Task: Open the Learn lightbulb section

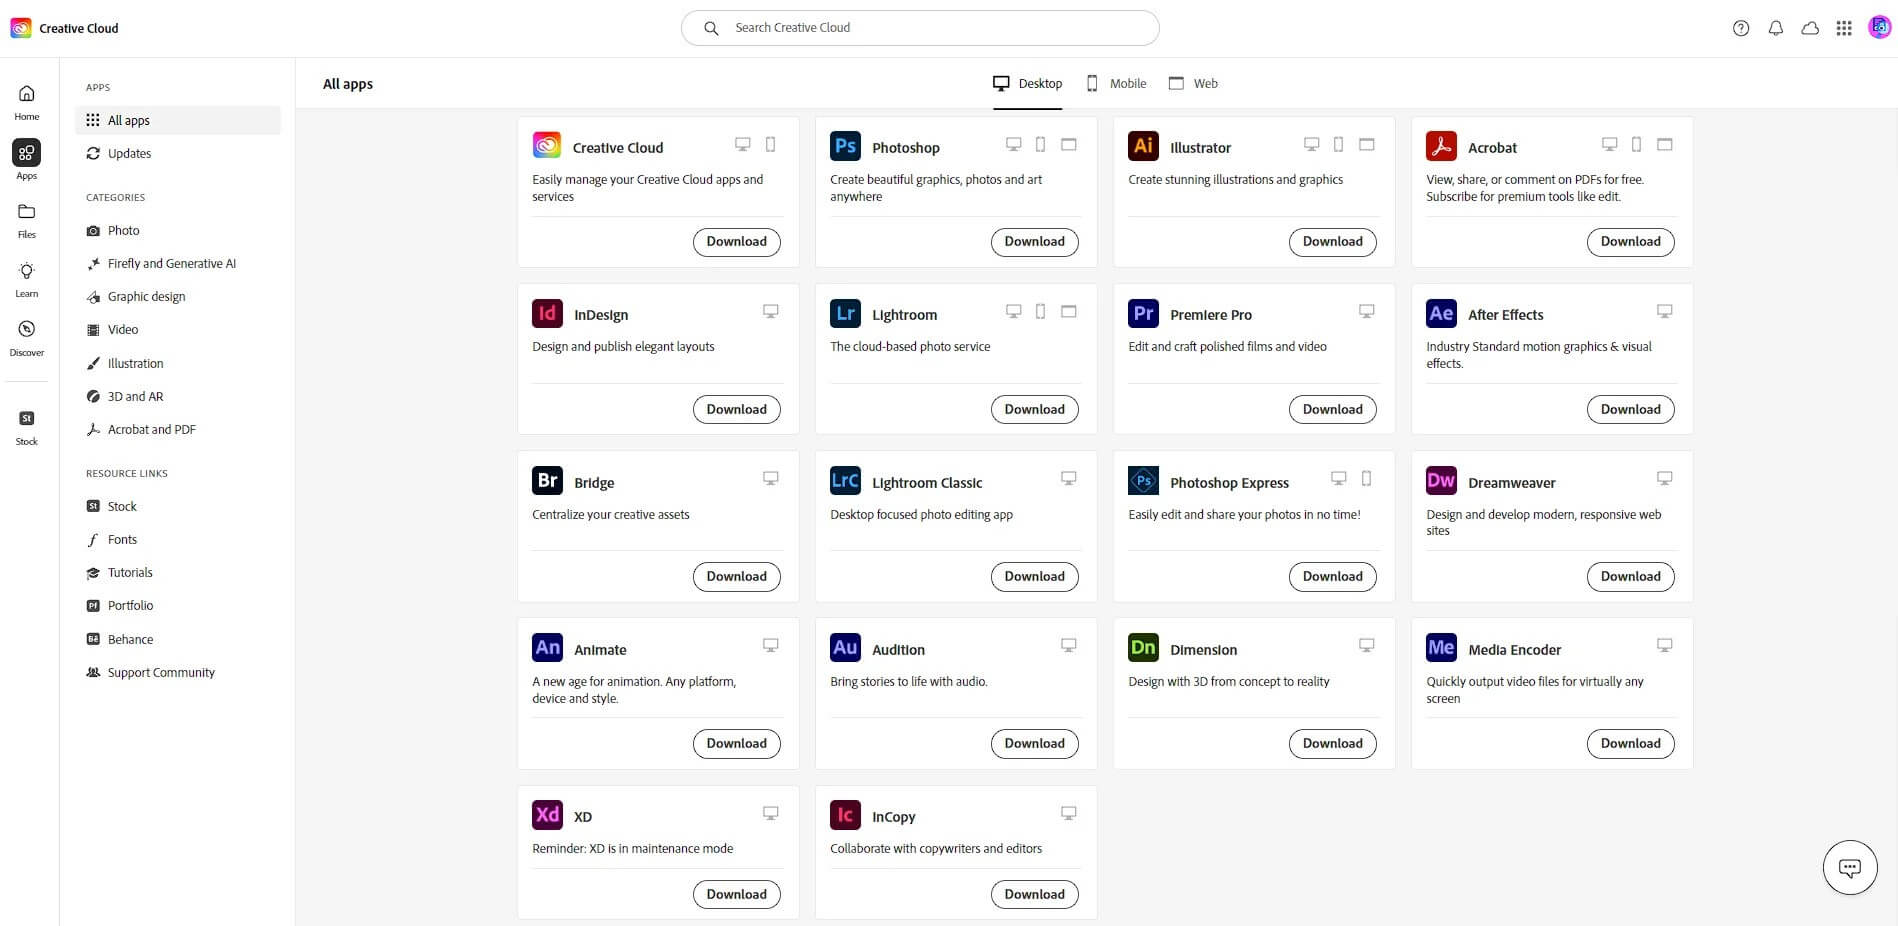Action: coord(27,279)
